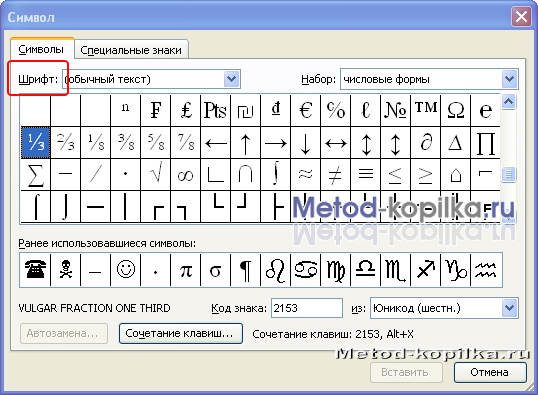
Task: Open the Шрифт font dropdown
Action: tap(232, 79)
